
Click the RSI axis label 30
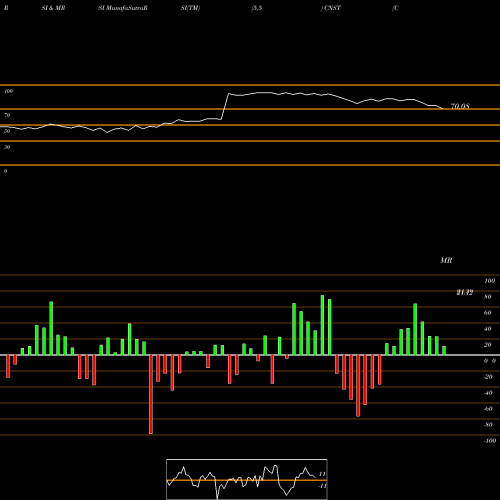pyautogui.click(x=7, y=147)
